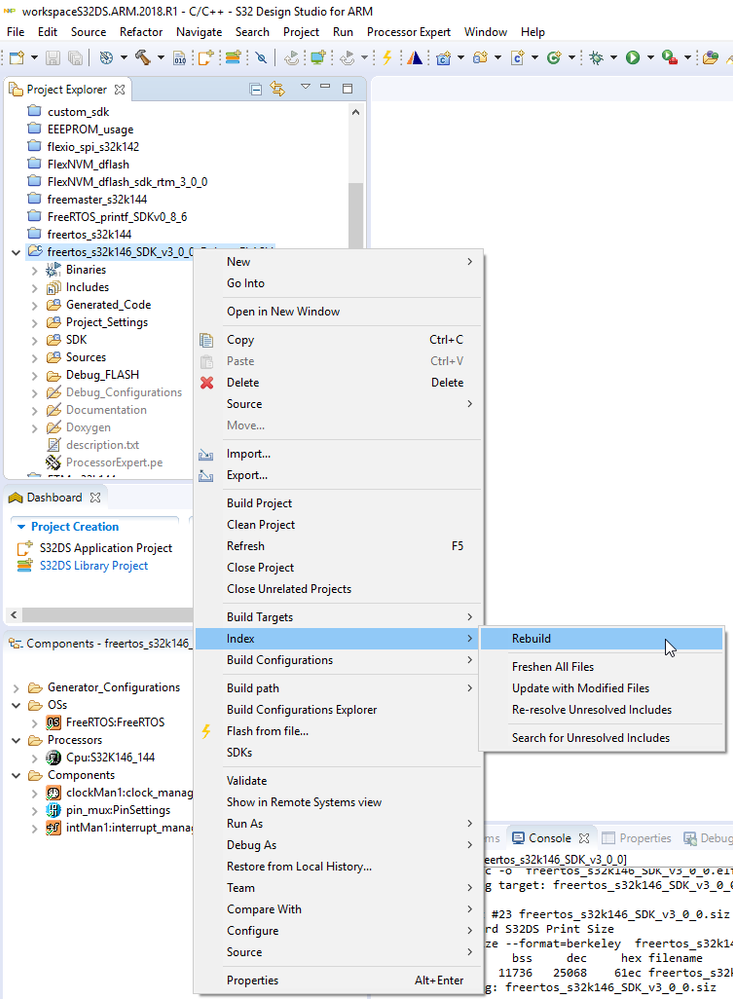Open the Processor Expert menu

409,32
